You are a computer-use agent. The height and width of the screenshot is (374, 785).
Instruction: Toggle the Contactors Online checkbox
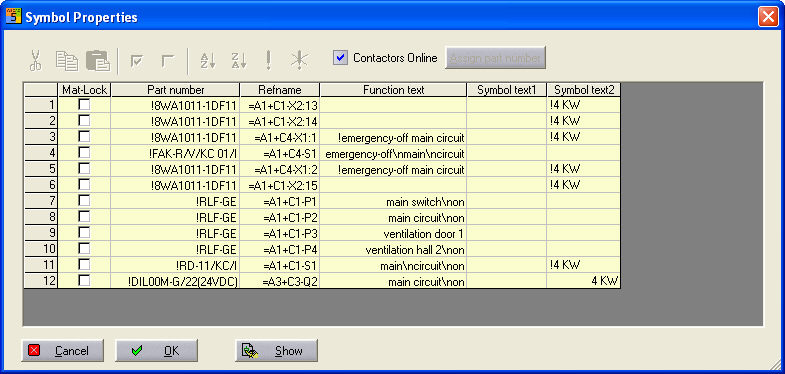(x=340, y=58)
